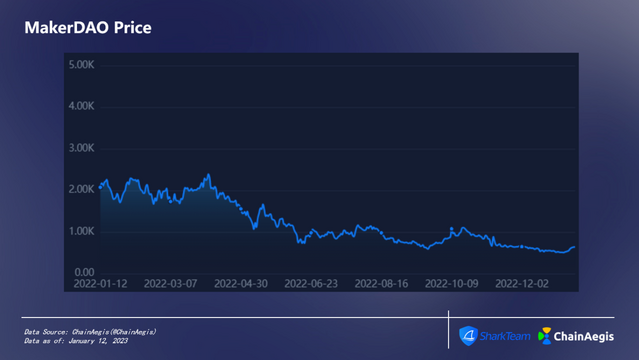Image resolution: width=639 pixels, height=360 pixels.
Task: Click the 5.00K y-axis label
Action: (82, 65)
